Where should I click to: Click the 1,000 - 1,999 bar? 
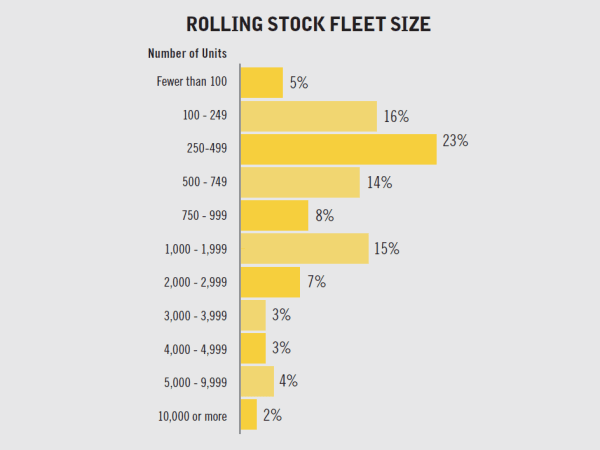pyautogui.click(x=305, y=248)
